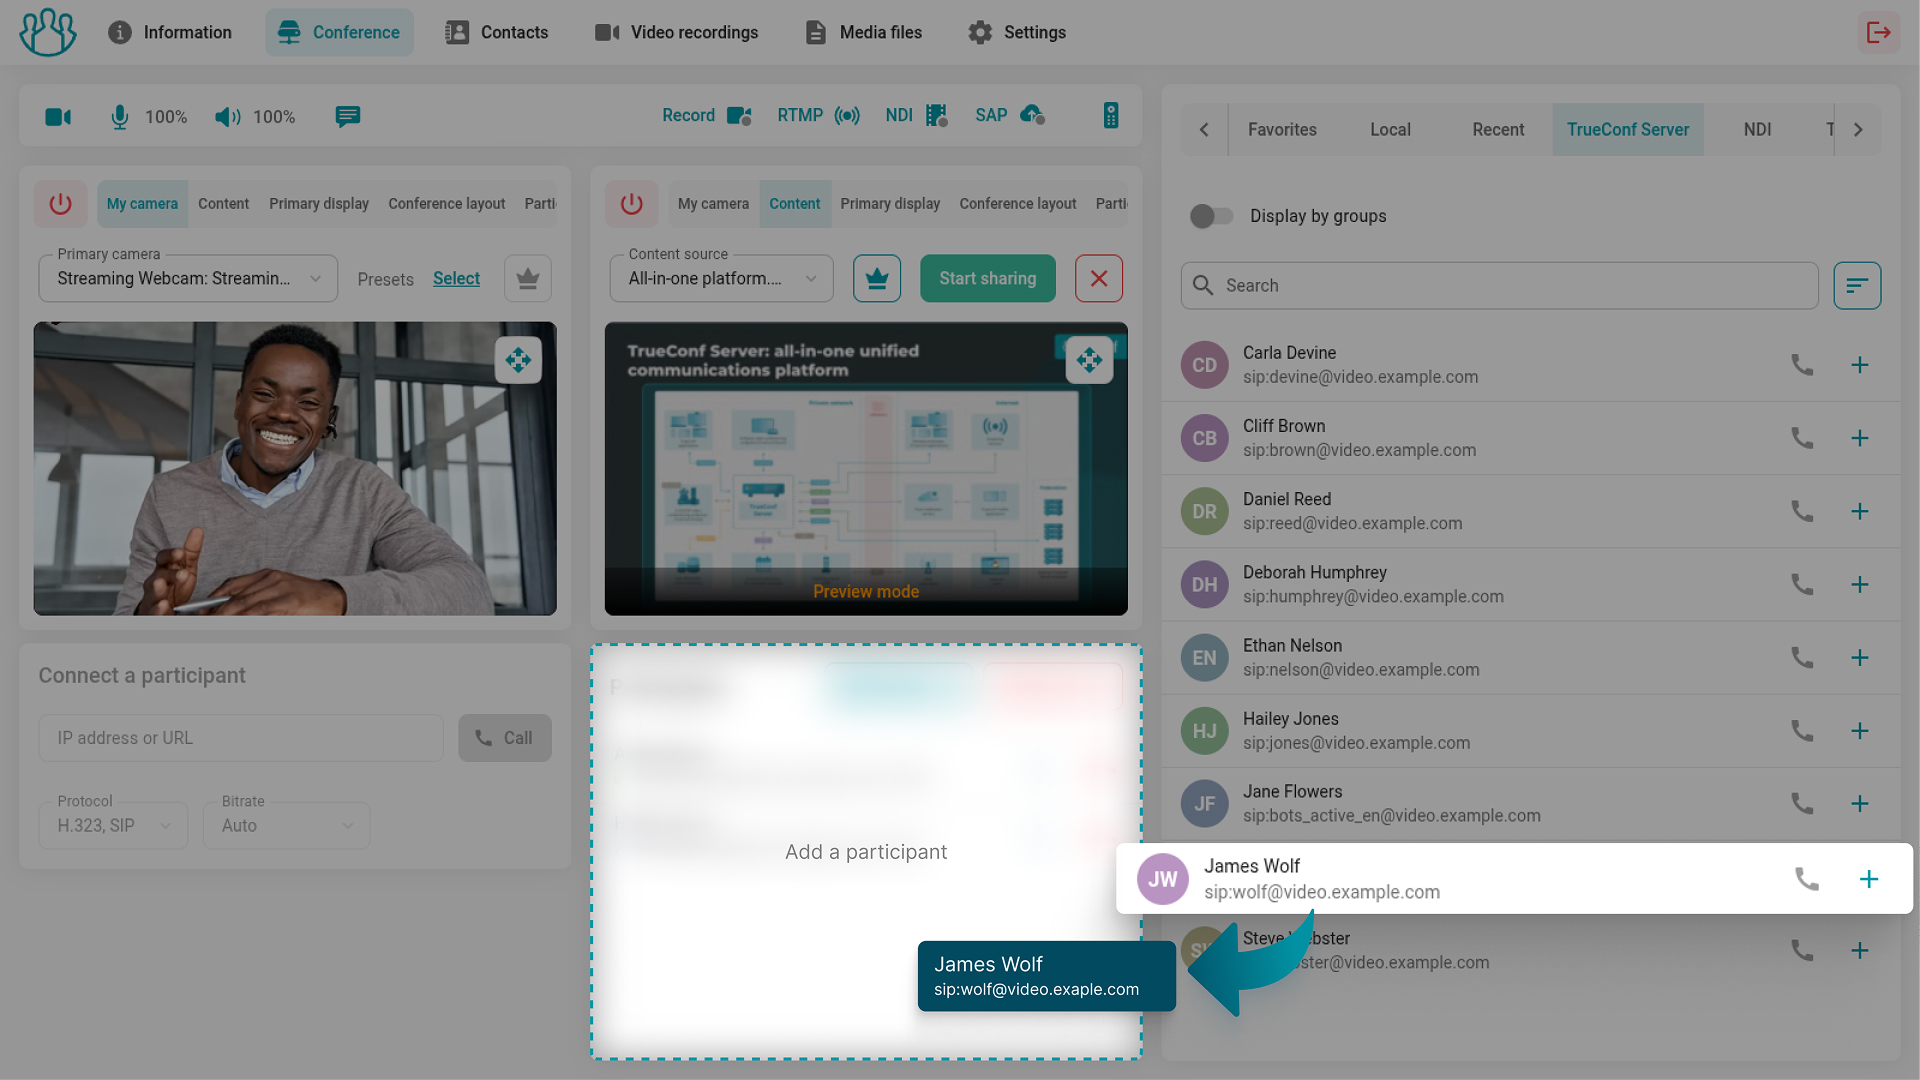This screenshot has width=1920, height=1080.
Task: Turn off second display power button
Action: click(x=632, y=204)
